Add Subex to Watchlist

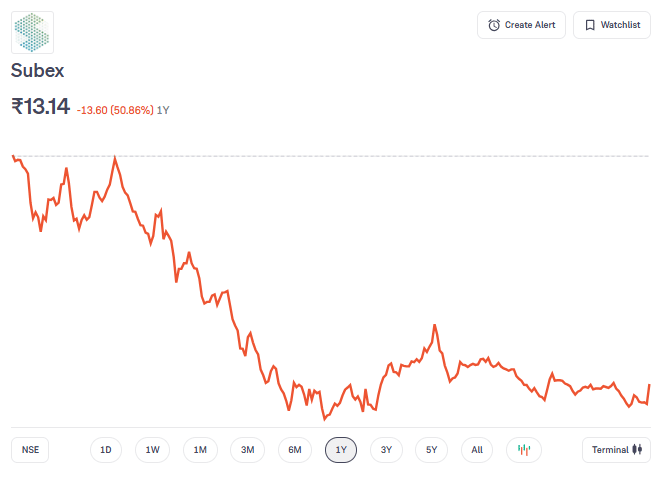[x=611, y=25]
